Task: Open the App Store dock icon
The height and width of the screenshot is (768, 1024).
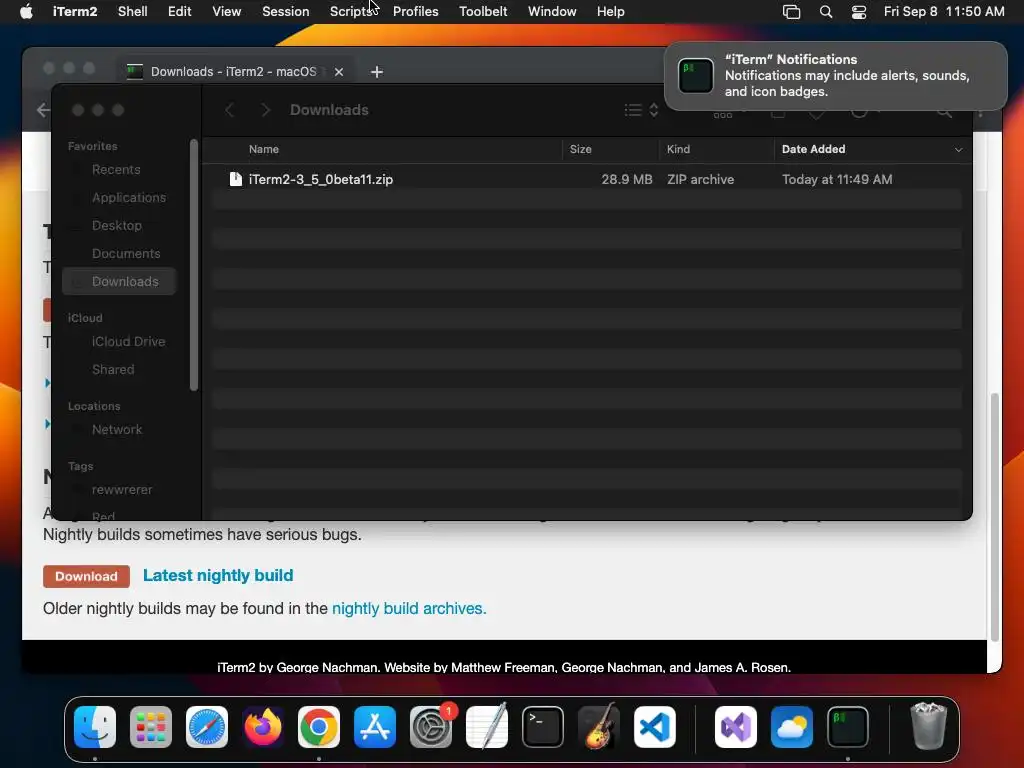Action: pyautogui.click(x=375, y=727)
